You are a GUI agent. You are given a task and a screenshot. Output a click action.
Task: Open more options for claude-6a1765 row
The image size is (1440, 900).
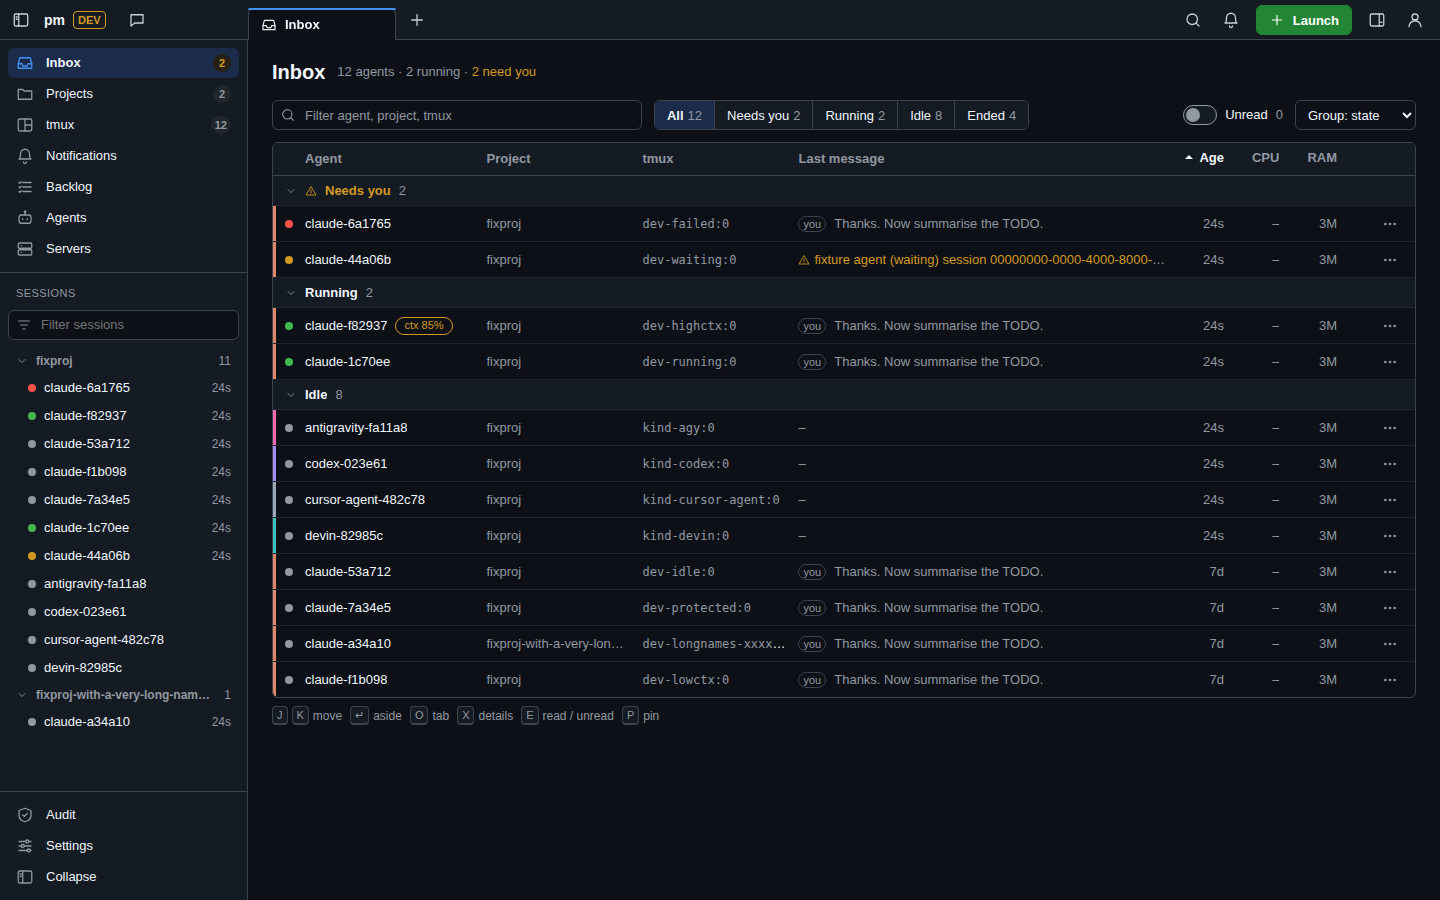pyautogui.click(x=1390, y=224)
